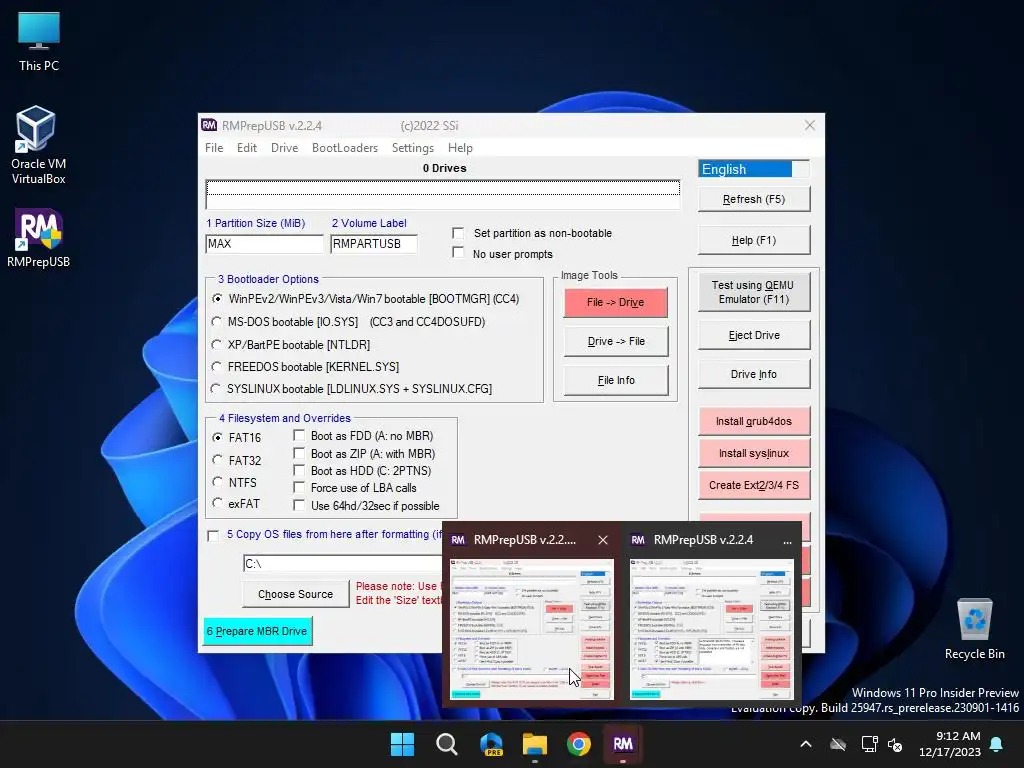
Task: Open Google Chrome from taskbar
Action: [x=579, y=744]
